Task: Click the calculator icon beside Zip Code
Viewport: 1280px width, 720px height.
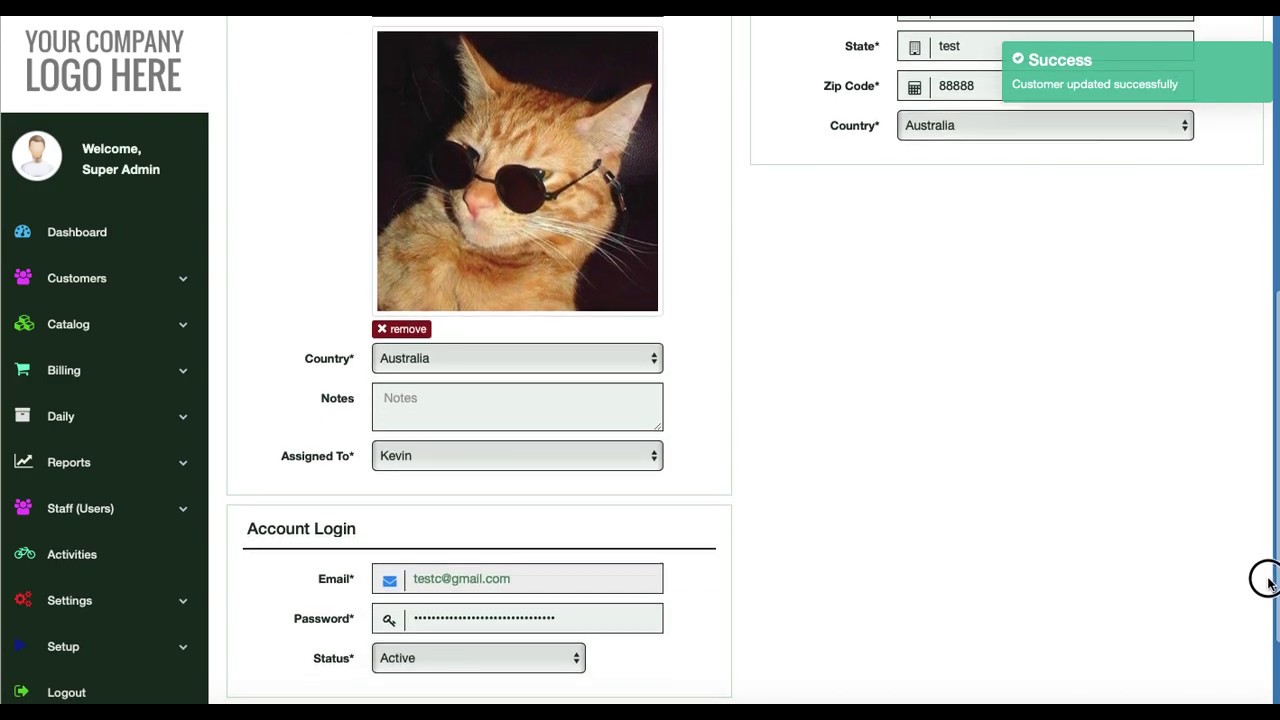Action: [914, 87]
